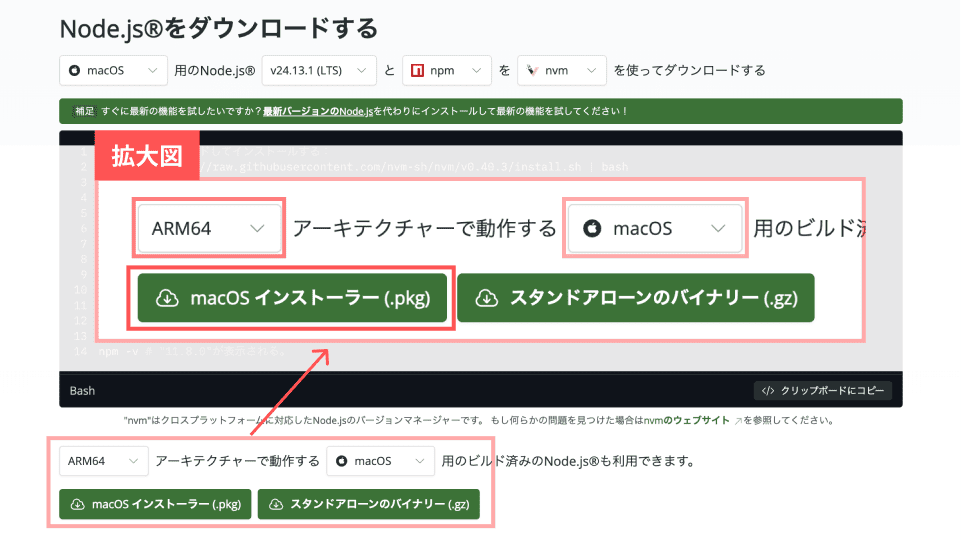Click the 補足 label in the green banner

tap(85, 111)
